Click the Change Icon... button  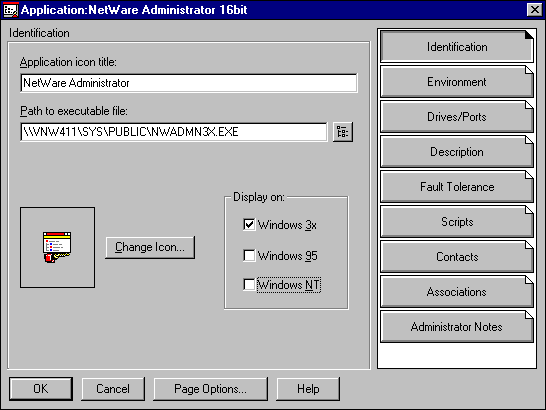click(x=150, y=247)
